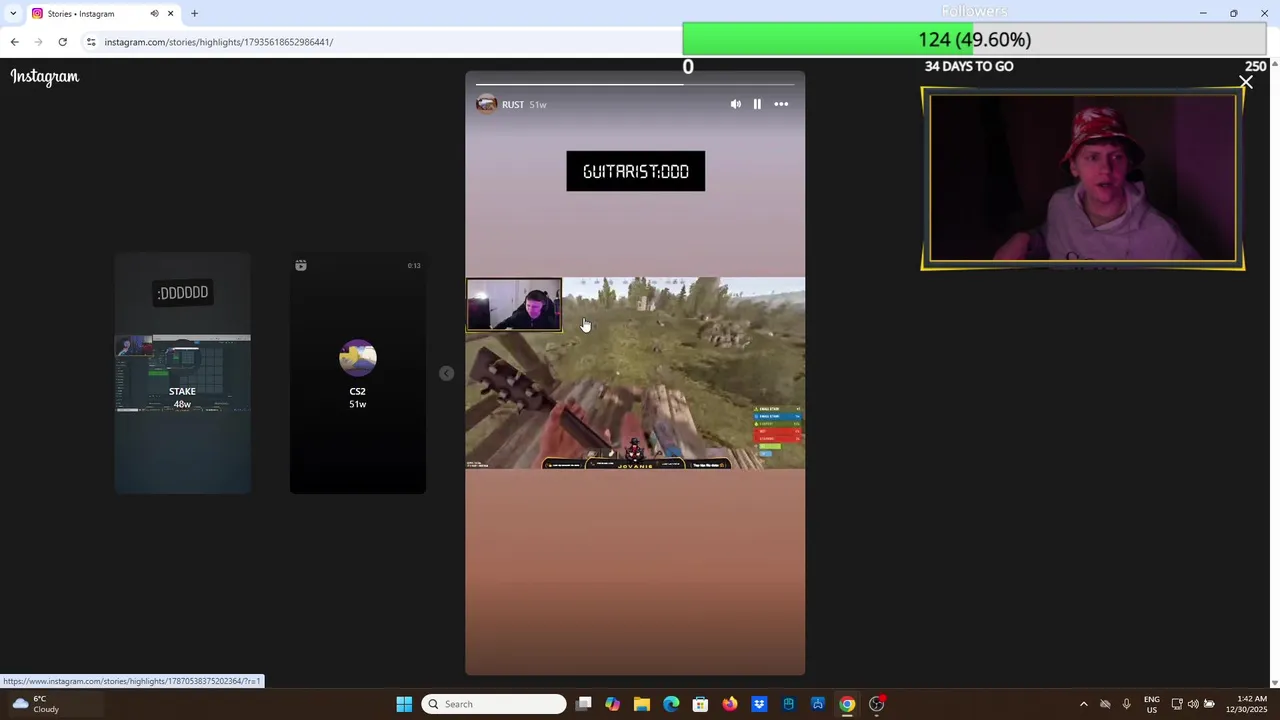
Task: Open Windows Start menu
Action: coord(404,704)
